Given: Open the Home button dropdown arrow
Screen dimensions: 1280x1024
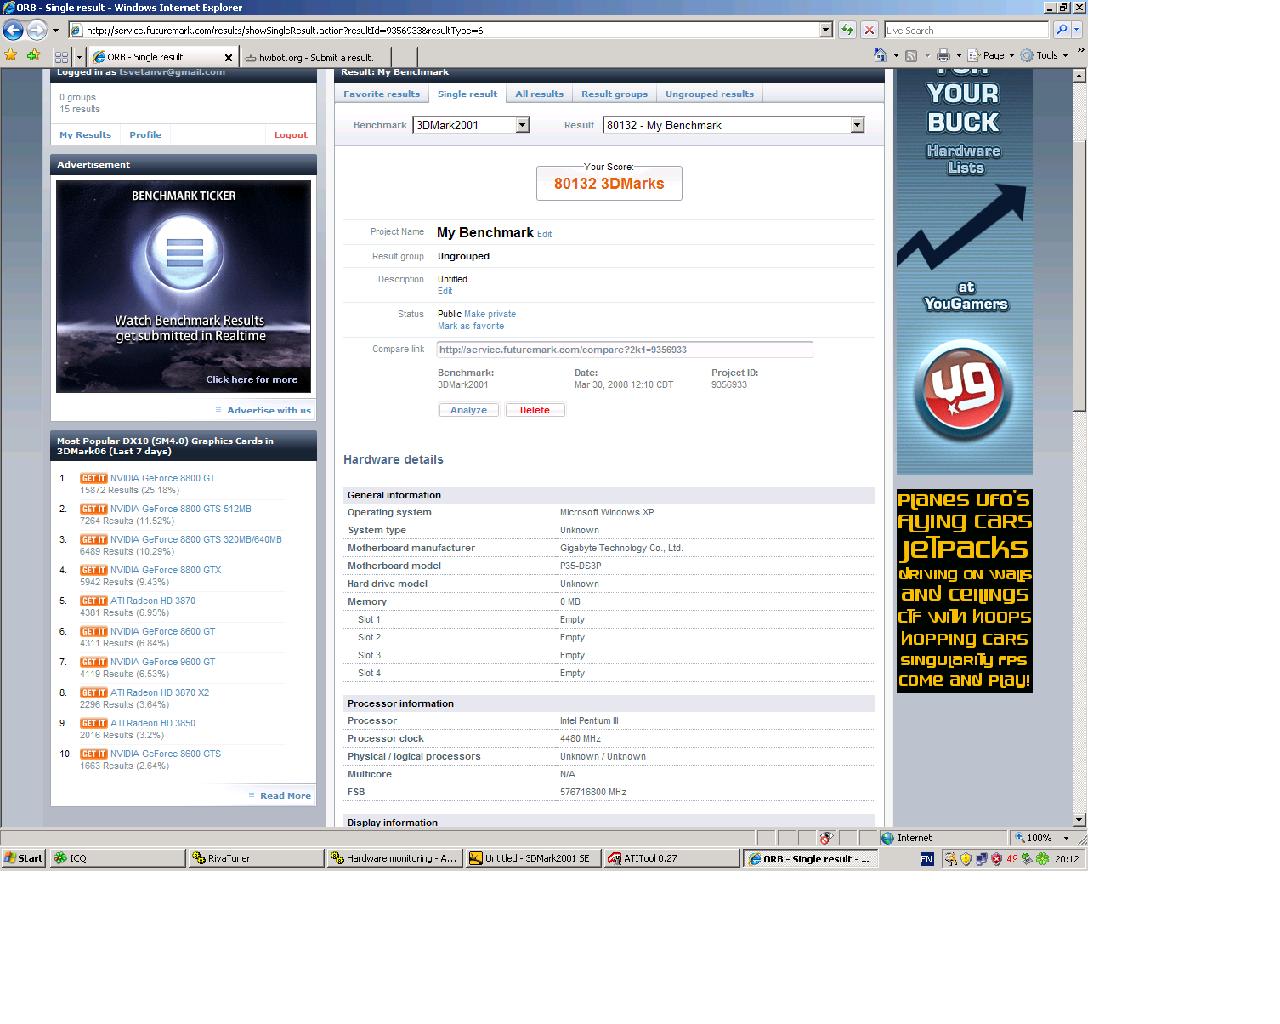Looking at the screenshot, I should click(895, 56).
